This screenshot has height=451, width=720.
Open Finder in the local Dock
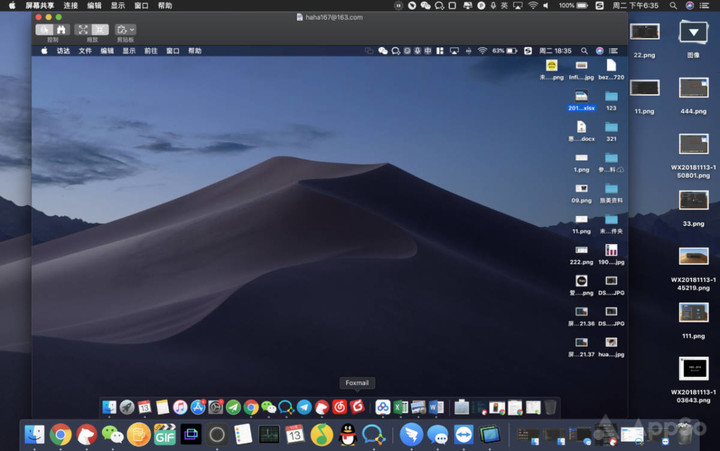35,434
